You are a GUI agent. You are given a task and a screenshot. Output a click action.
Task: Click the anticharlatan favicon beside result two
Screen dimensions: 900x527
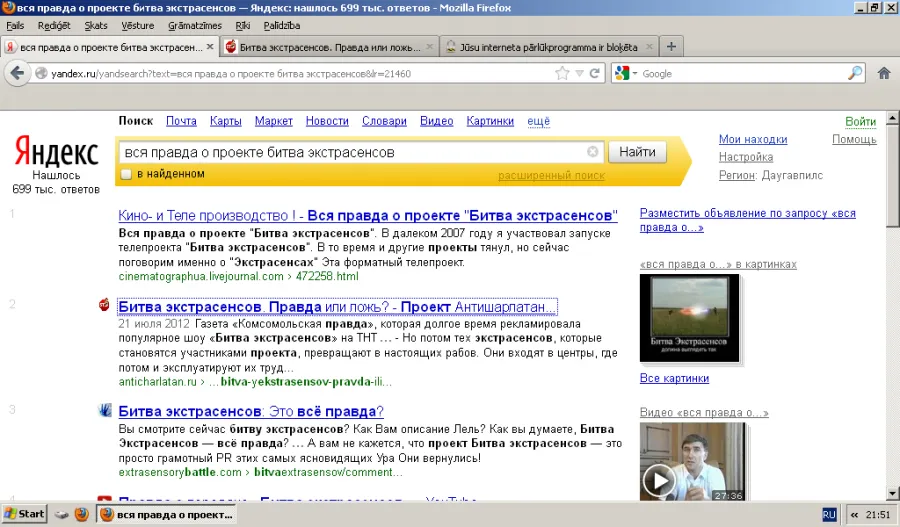[104, 305]
